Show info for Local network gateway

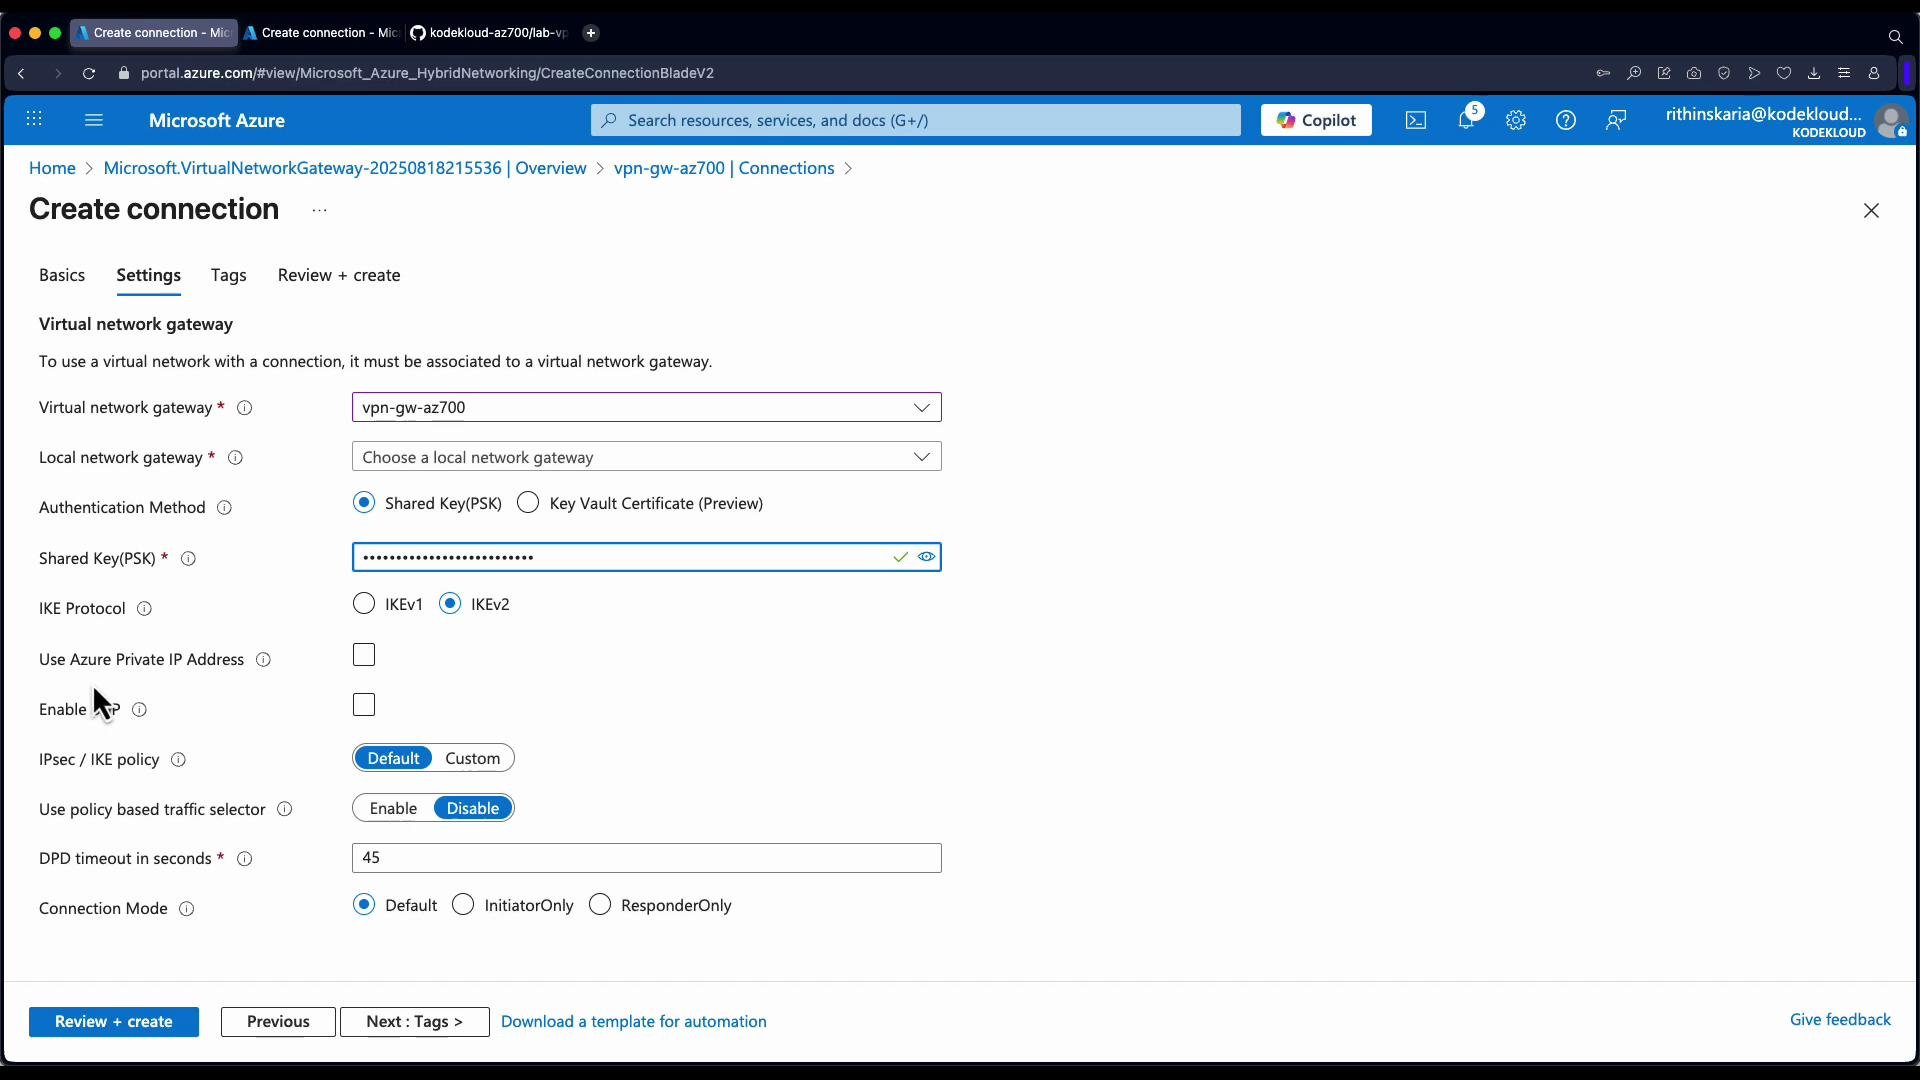[x=235, y=458]
